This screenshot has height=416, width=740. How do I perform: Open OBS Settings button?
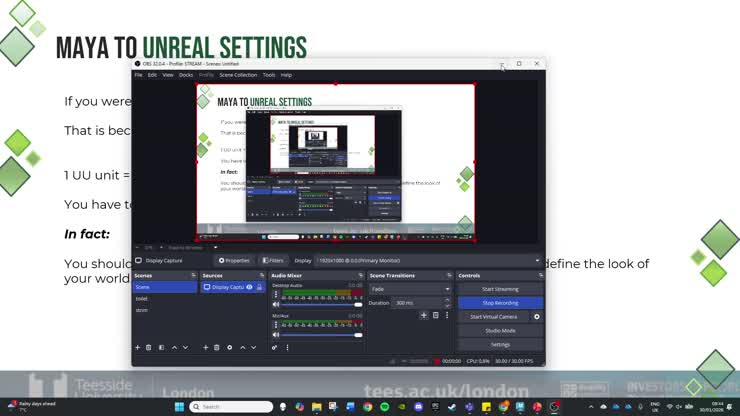pos(500,345)
